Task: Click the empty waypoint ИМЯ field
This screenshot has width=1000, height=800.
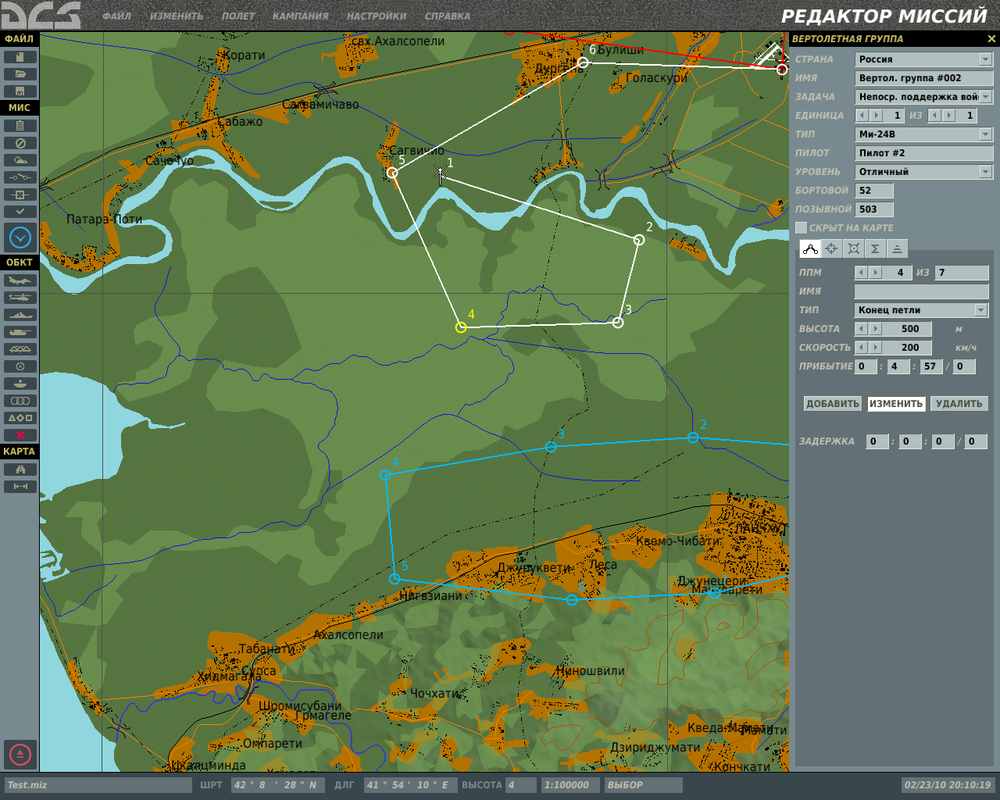Action: (921, 292)
